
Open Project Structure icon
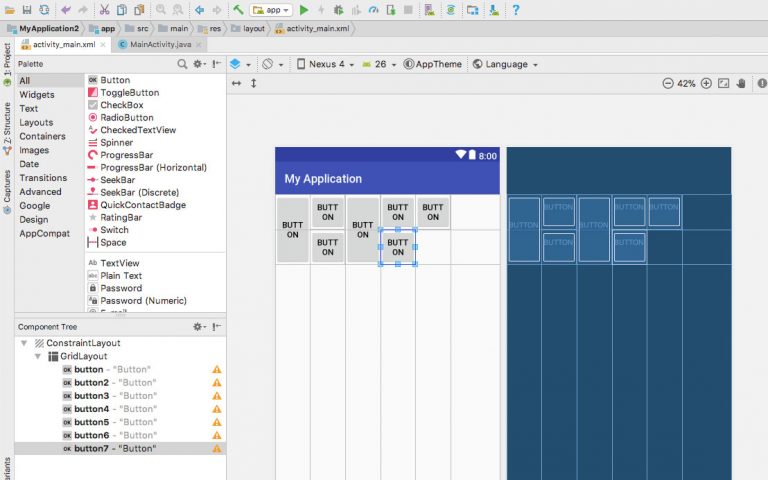coord(473,10)
